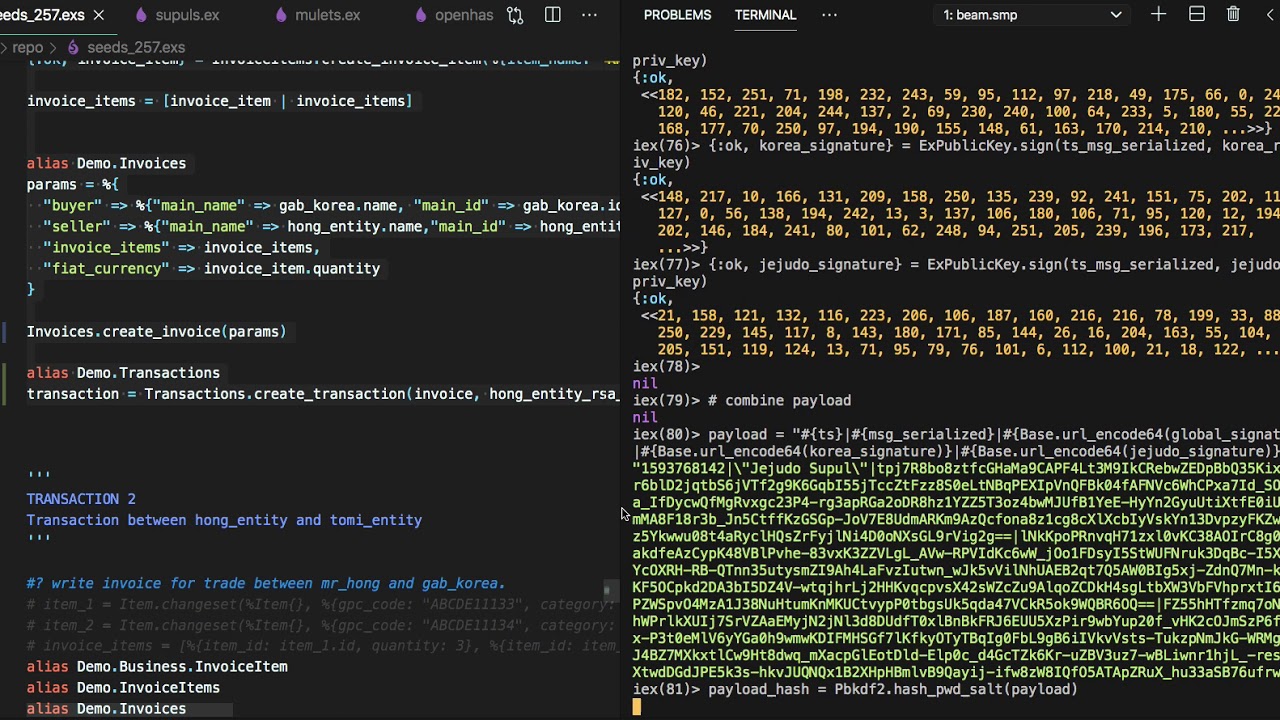The image size is (1280, 720).
Task: Create a new terminal with plus icon
Action: point(1158,15)
